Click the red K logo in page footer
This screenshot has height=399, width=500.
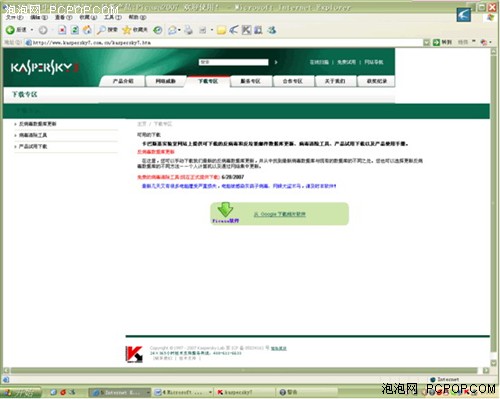click(134, 354)
